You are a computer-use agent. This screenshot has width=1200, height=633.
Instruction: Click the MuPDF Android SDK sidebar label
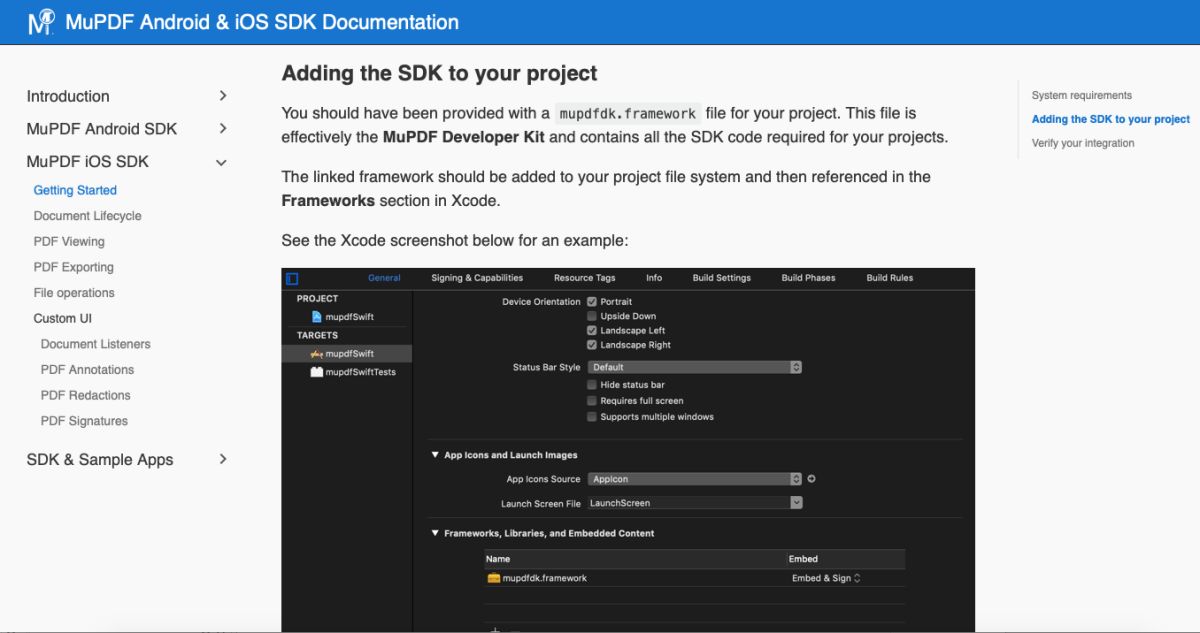(x=102, y=129)
